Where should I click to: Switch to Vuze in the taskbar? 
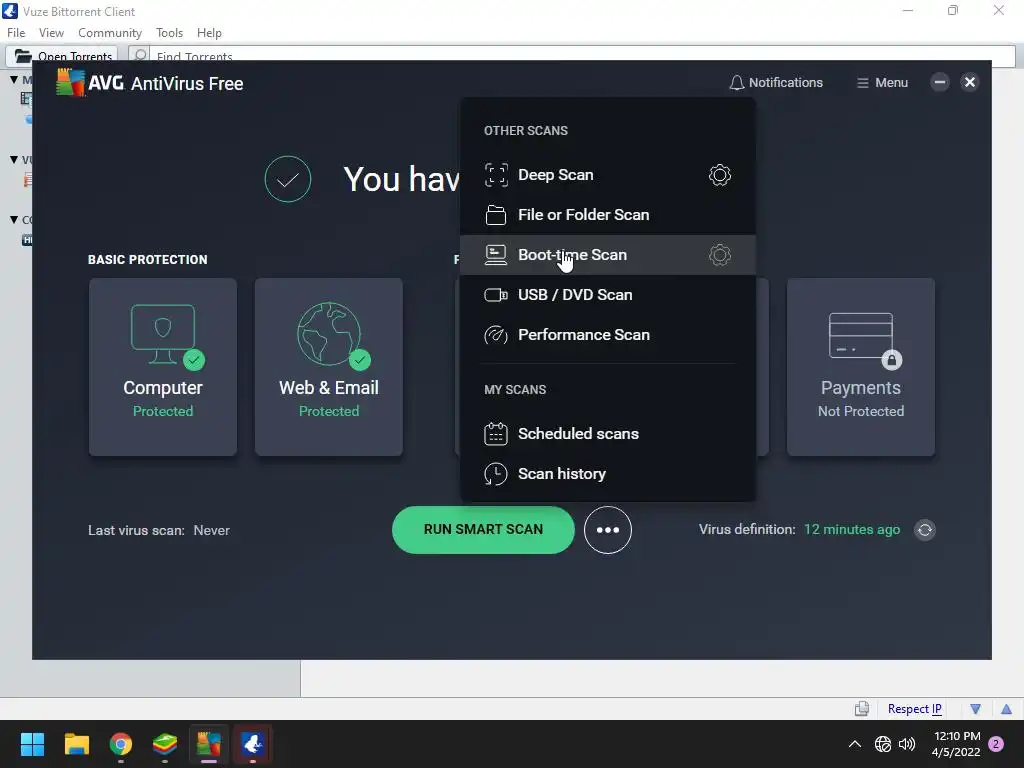coord(253,744)
